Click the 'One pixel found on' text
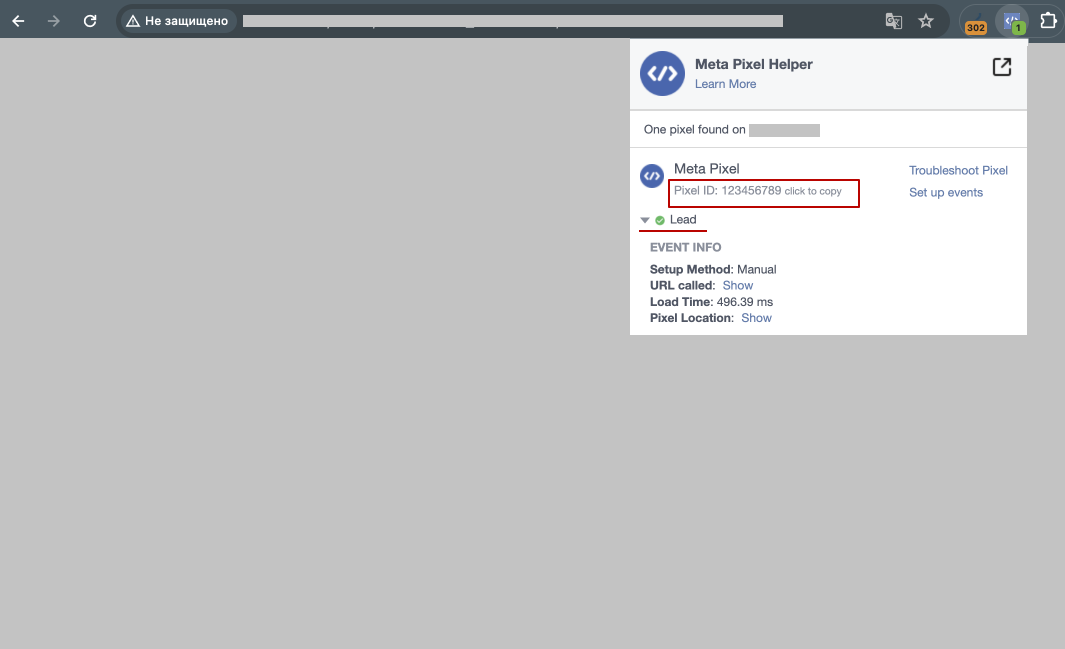The image size is (1065, 649). pyautogui.click(x=694, y=130)
